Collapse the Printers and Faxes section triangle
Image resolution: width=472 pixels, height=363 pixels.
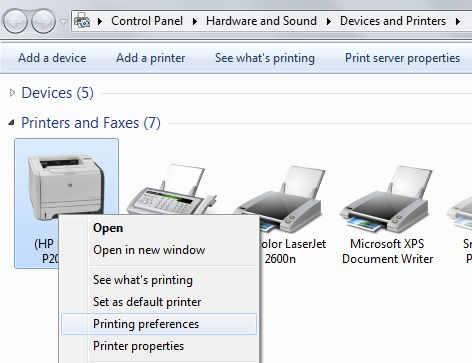click(x=12, y=123)
